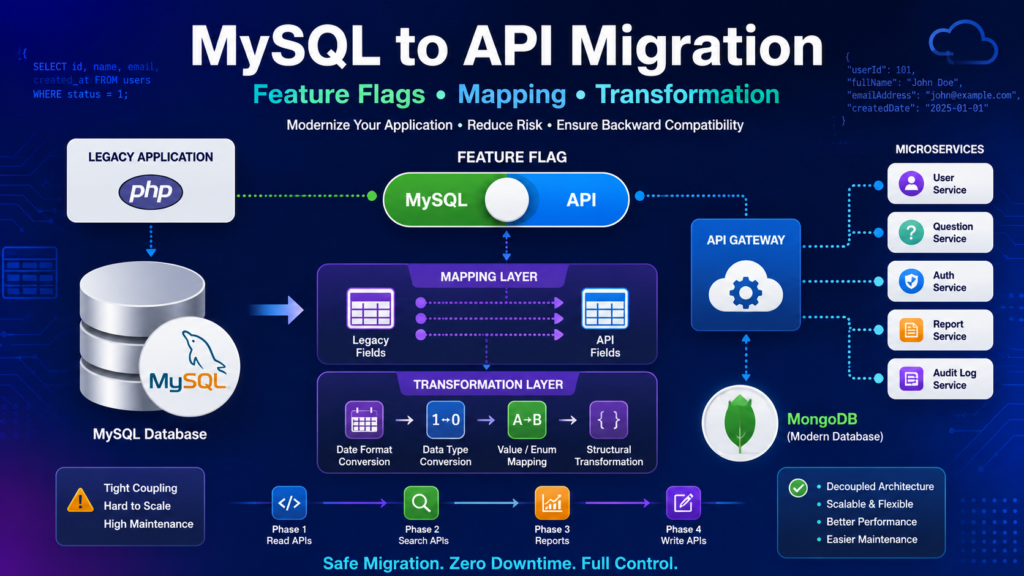Toggle the feature flag switch knob

pyautogui.click(x=507, y=200)
